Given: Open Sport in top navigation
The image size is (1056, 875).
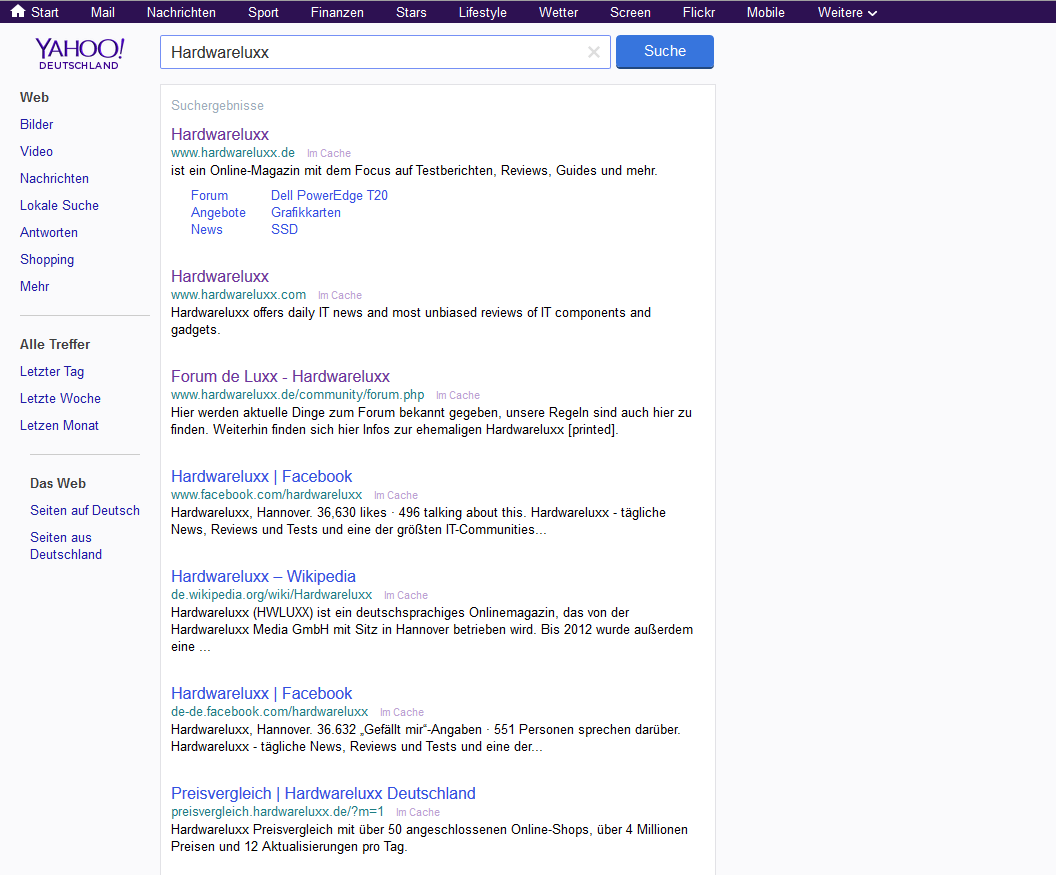Looking at the screenshot, I should 263,12.
